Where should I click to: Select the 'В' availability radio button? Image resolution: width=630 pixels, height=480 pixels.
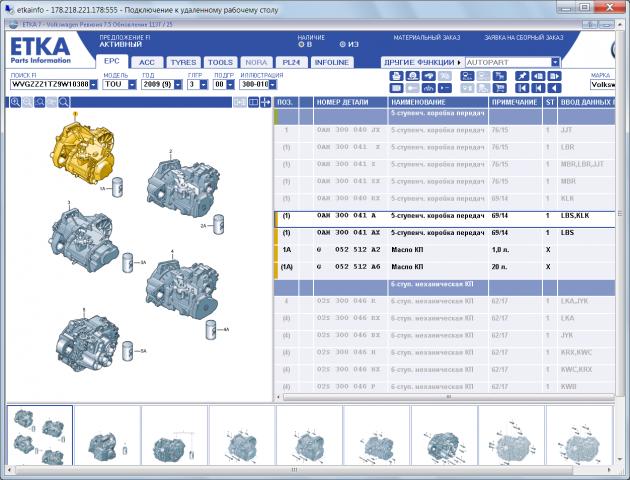pos(301,45)
